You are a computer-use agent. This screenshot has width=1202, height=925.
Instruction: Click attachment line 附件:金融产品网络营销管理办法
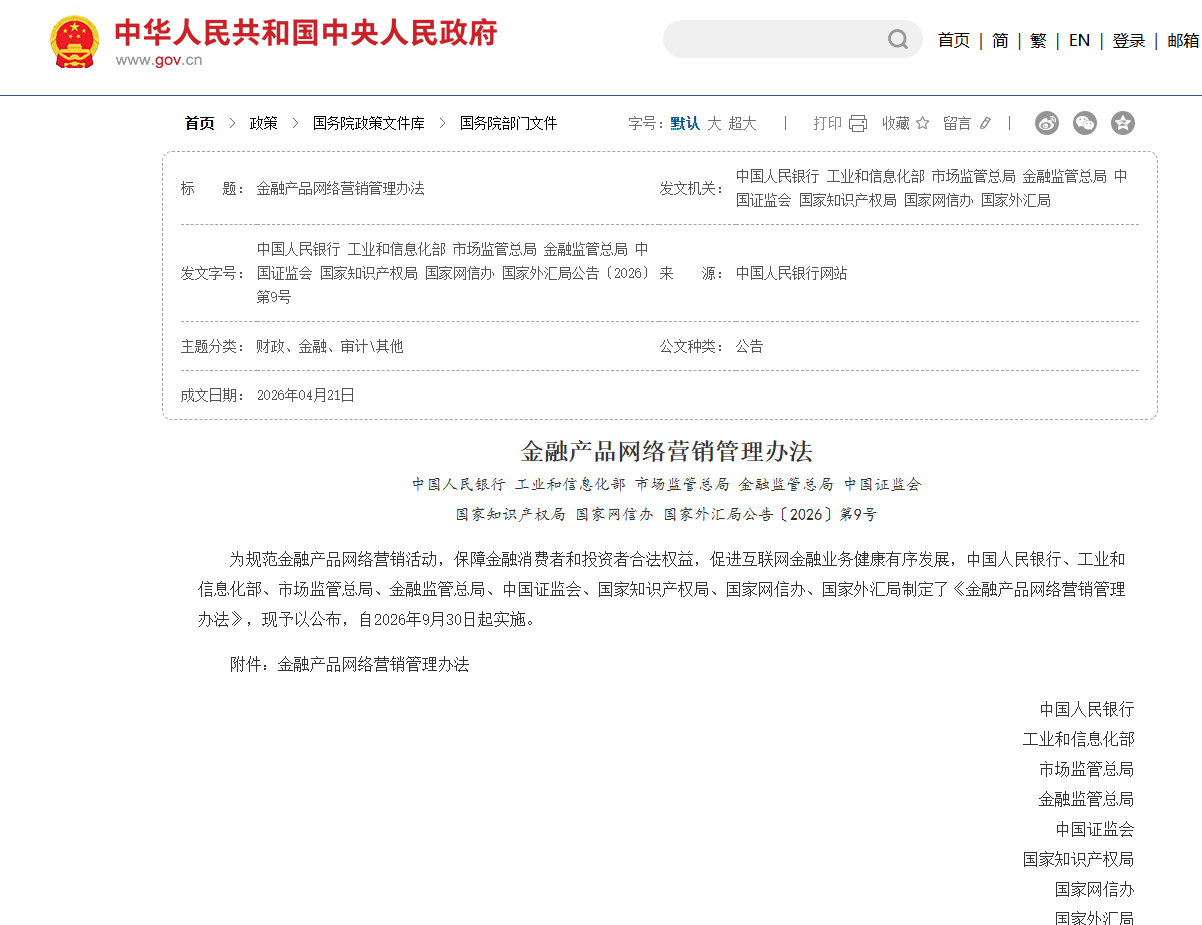click(x=349, y=664)
